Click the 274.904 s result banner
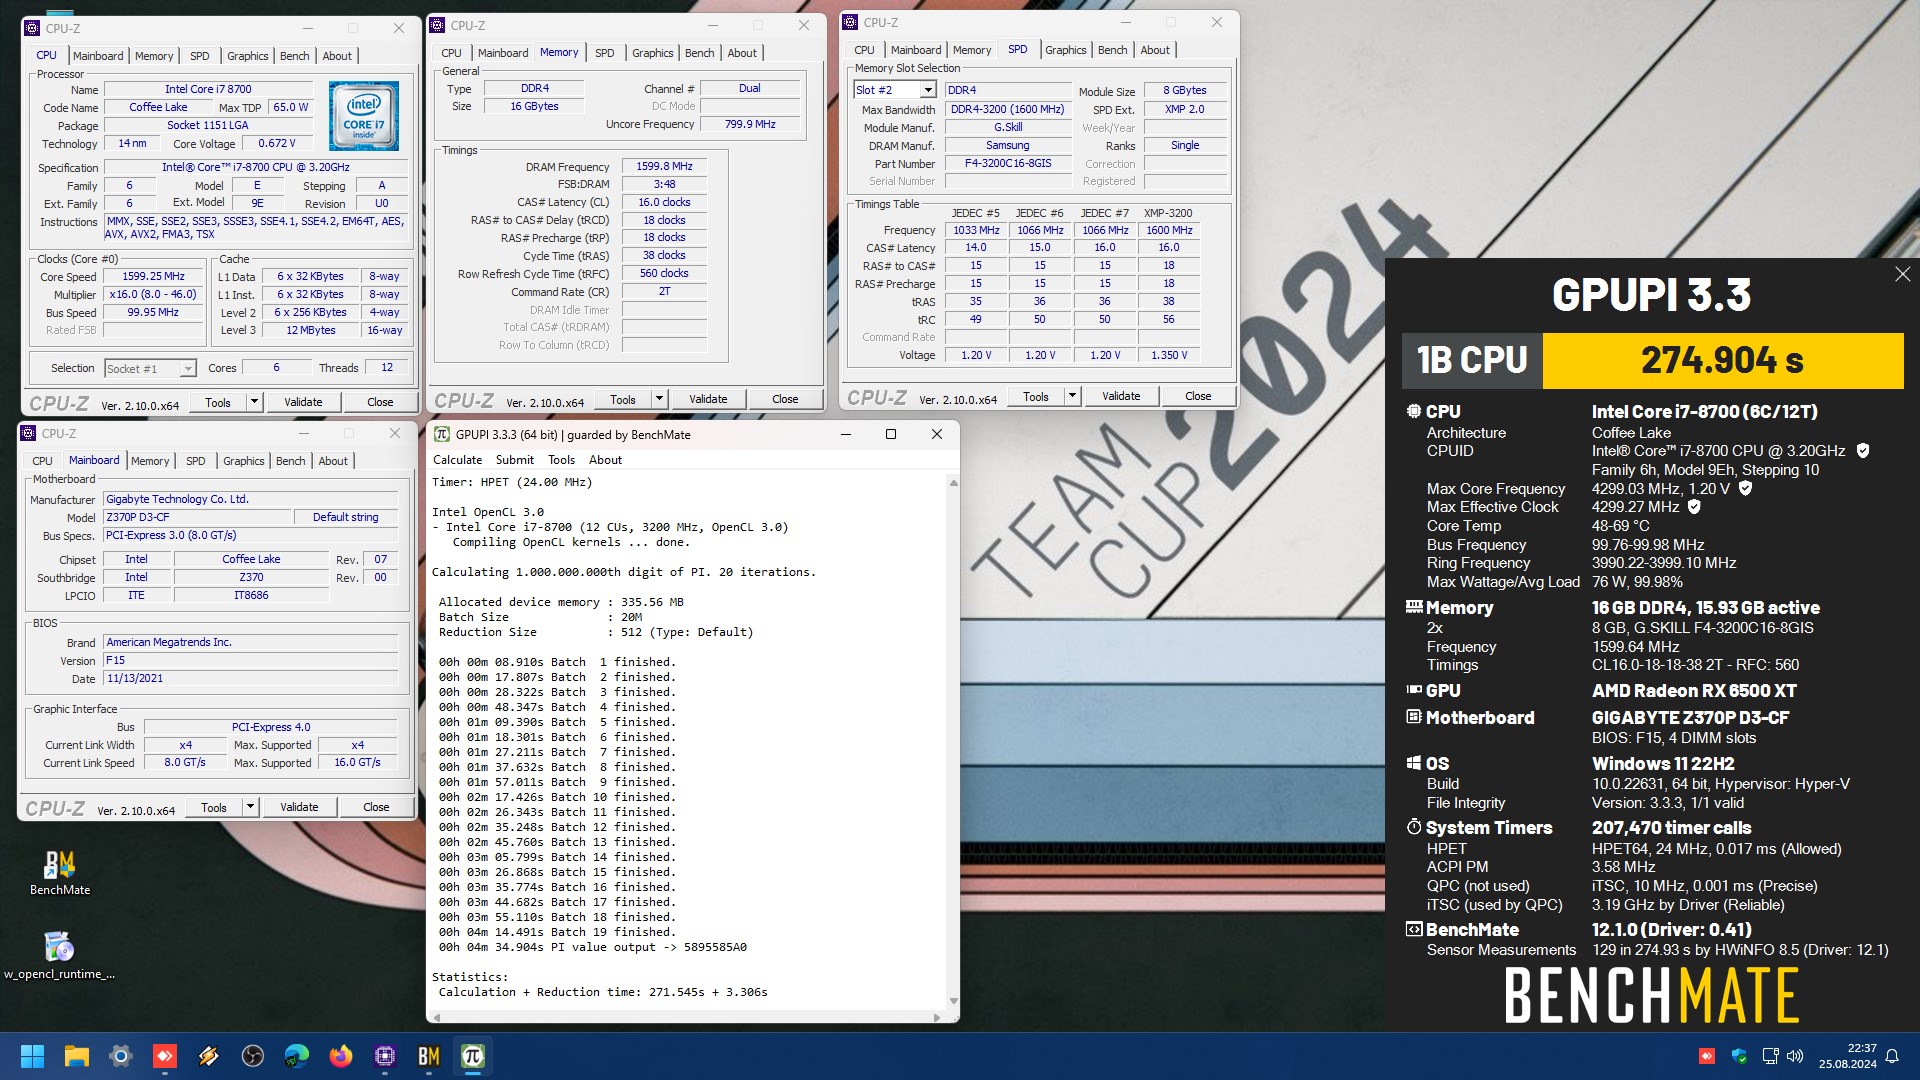The image size is (1920, 1080). tap(1722, 360)
